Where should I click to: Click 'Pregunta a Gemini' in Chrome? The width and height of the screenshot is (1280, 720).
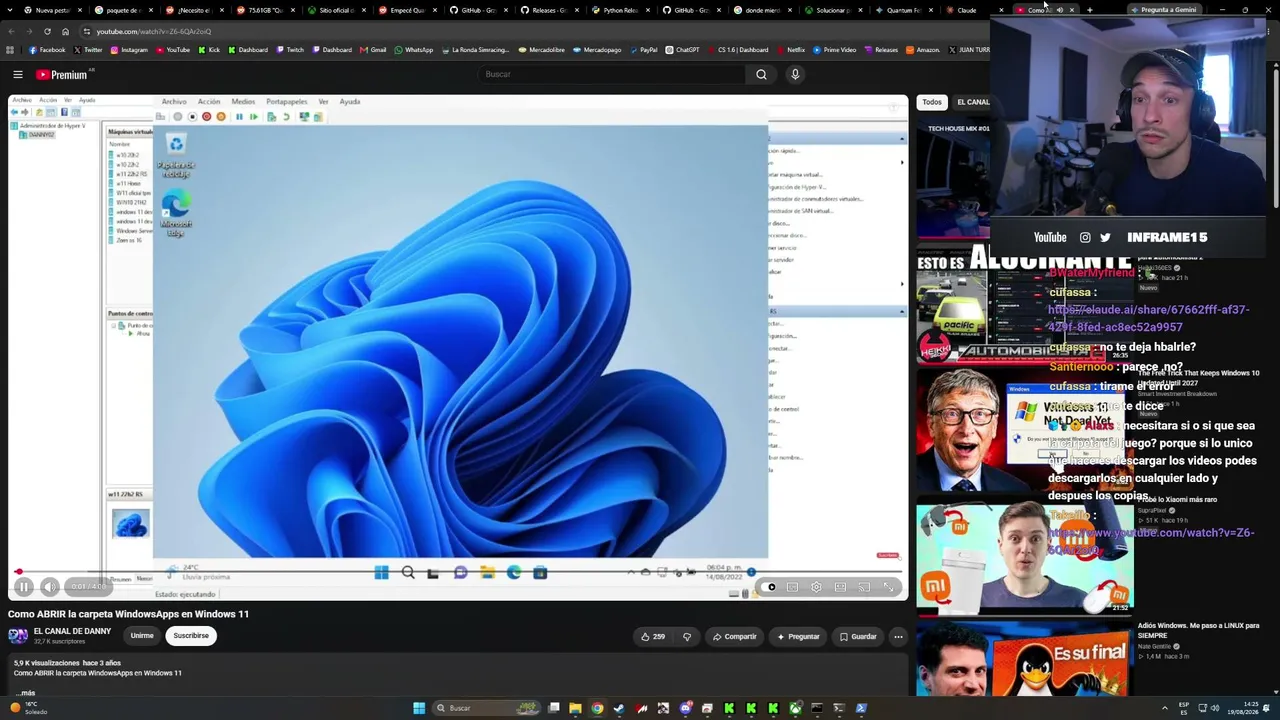pyautogui.click(x=1162, y=10)
